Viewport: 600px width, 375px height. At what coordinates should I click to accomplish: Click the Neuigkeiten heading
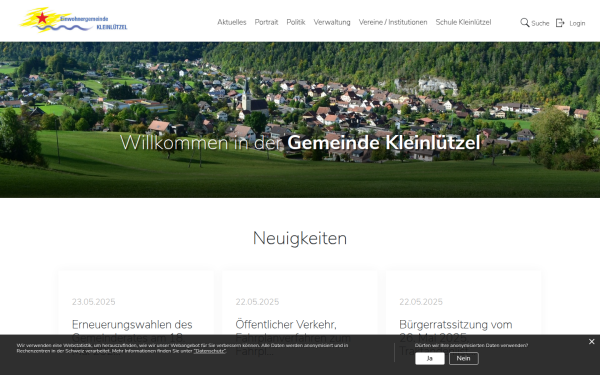(x=300, y=238)
